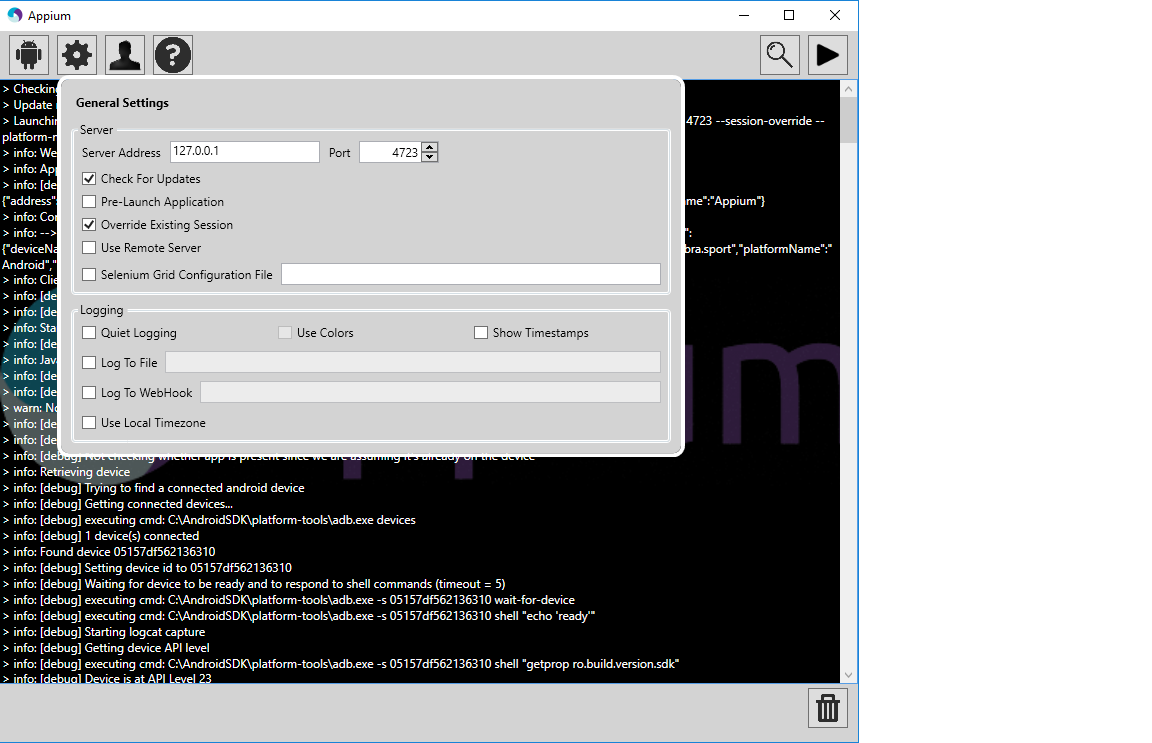The height and width of the screenshot is (743, 1152).
Task: Click the log line ending in 'wait-for-device'
Action: (x=289, y=600)
